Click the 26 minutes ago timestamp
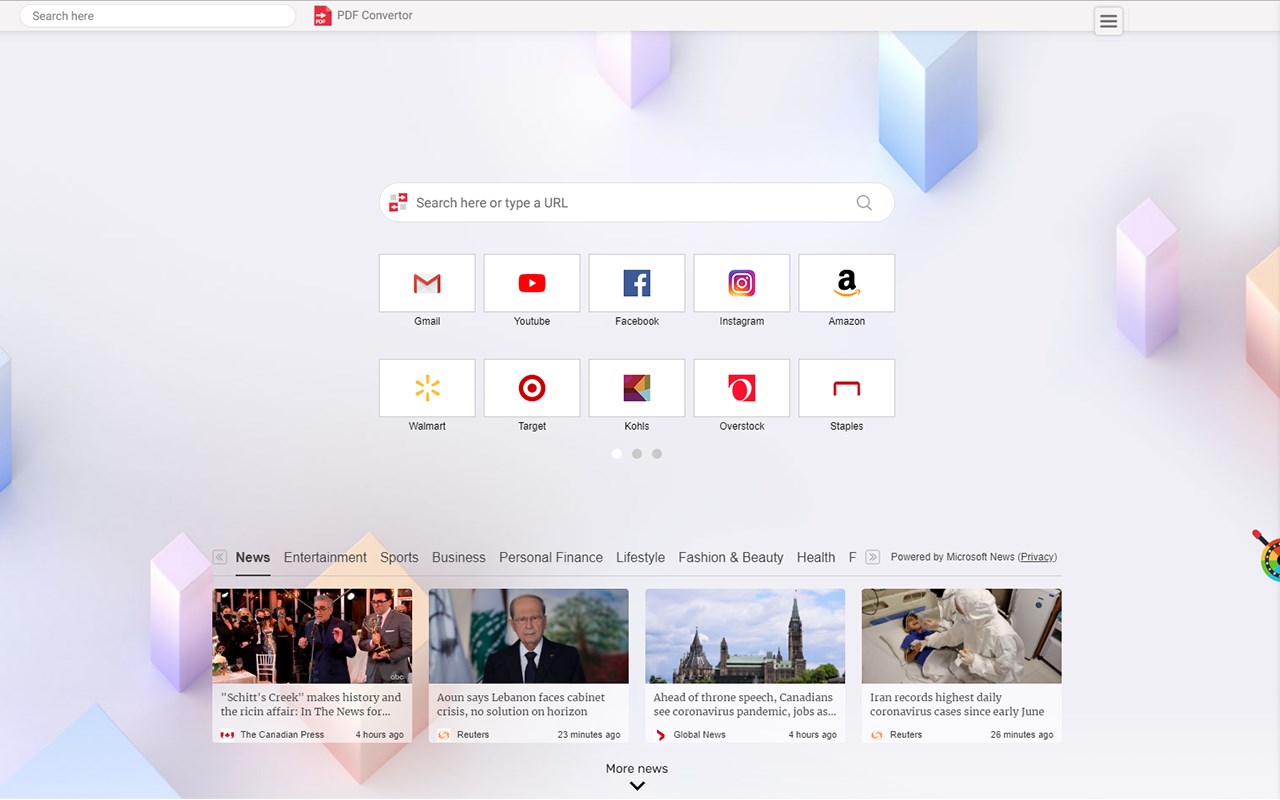This screenshot has height=800, width=1280. (1022, 735)
